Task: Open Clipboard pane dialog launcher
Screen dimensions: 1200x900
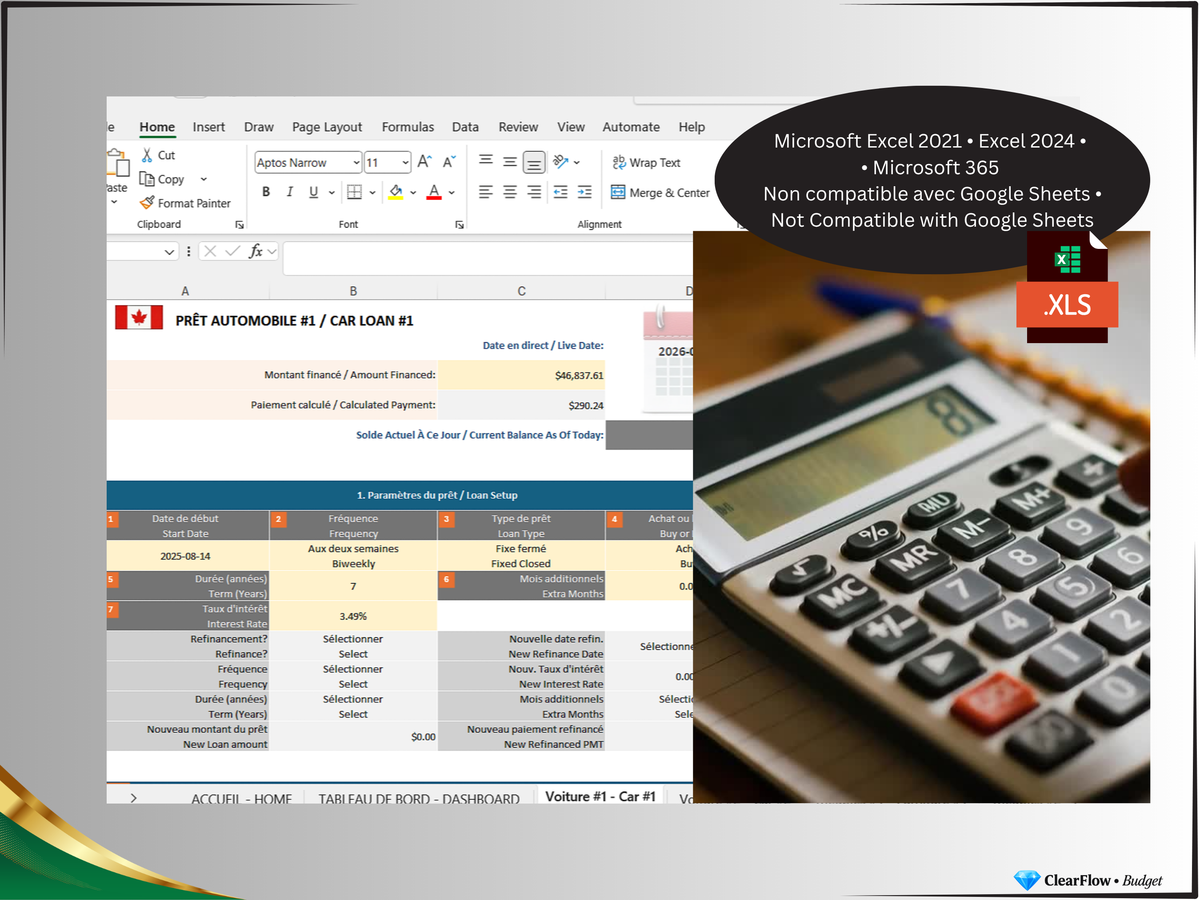Action: pos(239,225)
